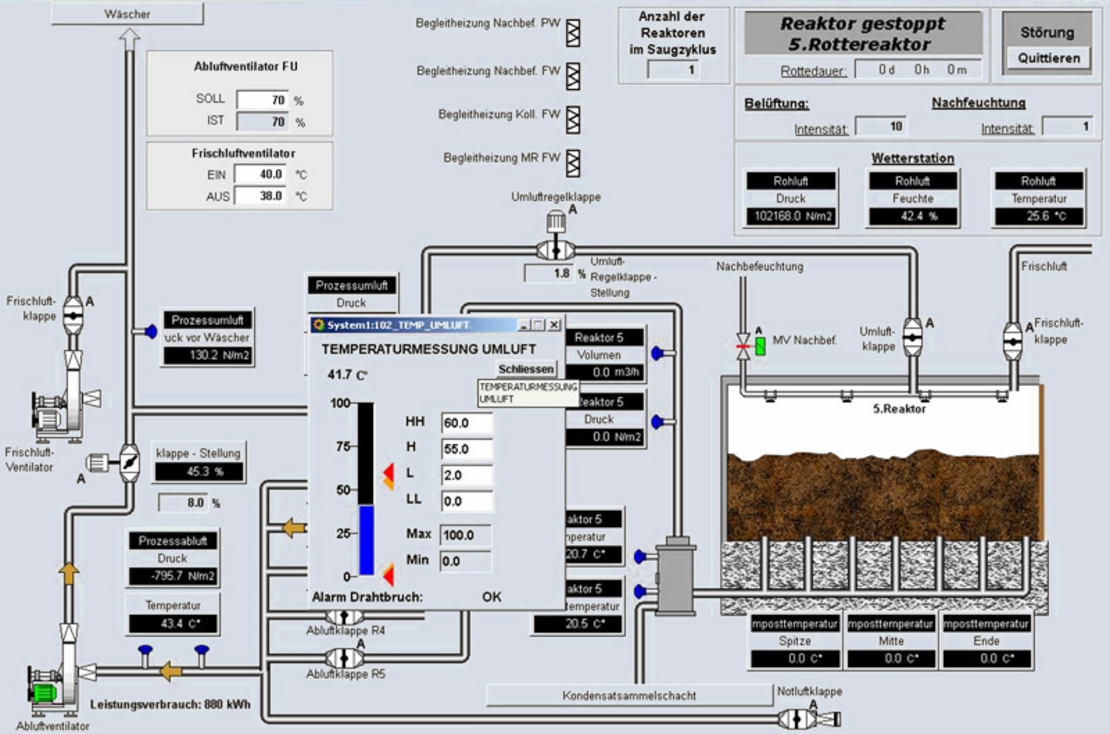Toggle Begleitheizung Nachbef. PW indicator
This screenshot has height=734, width=1110.
tap(573, 35)
